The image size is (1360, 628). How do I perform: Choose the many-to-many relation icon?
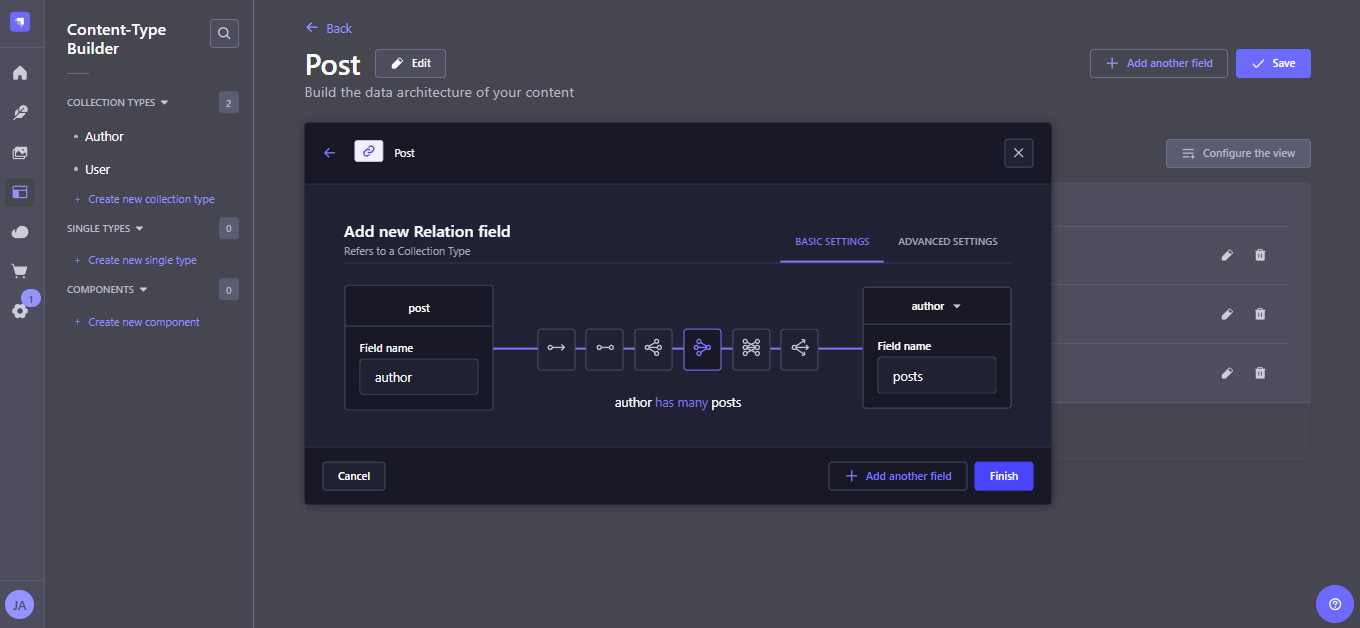point(751,348)
